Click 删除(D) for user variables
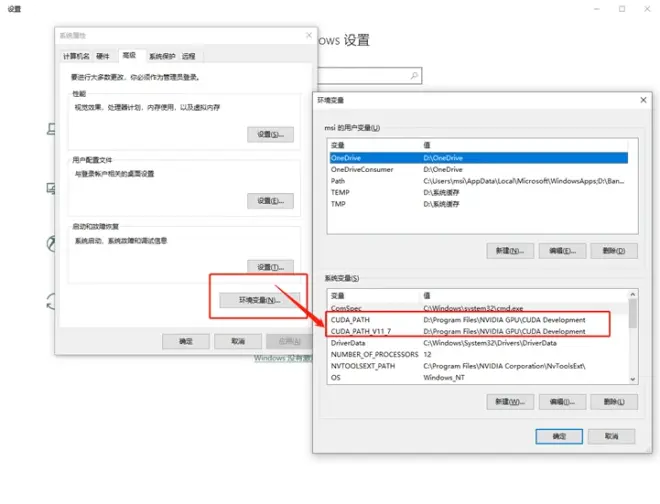Screen dimensions: 660x504 pos(614,251)
